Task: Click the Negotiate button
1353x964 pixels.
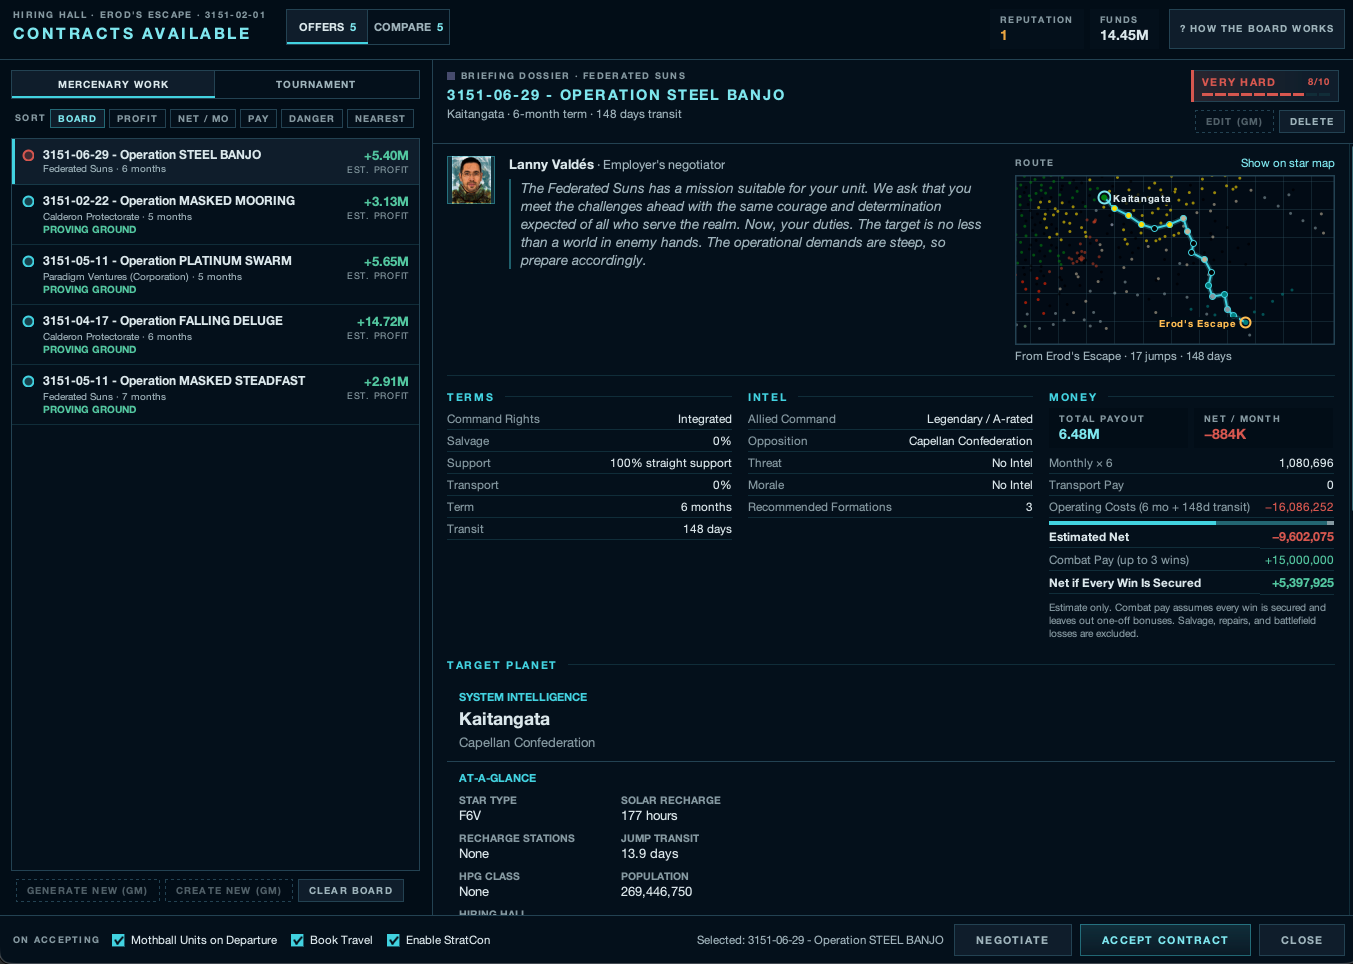Action: click(1012, 940)
